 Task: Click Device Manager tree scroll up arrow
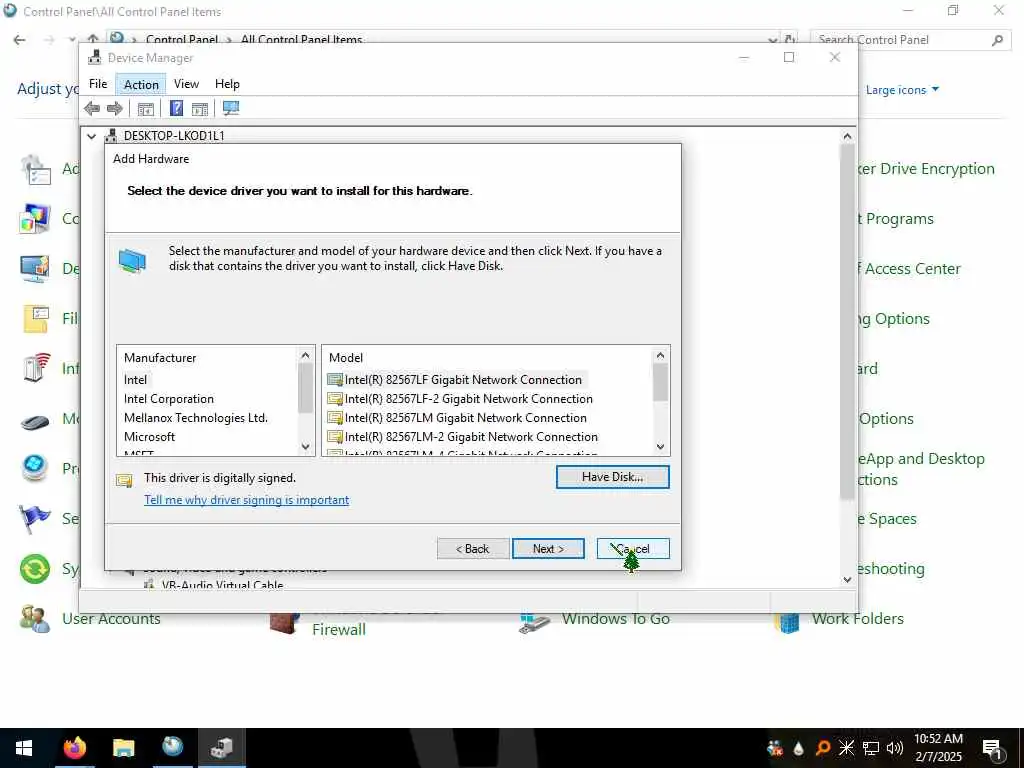(x=847, y=136)
